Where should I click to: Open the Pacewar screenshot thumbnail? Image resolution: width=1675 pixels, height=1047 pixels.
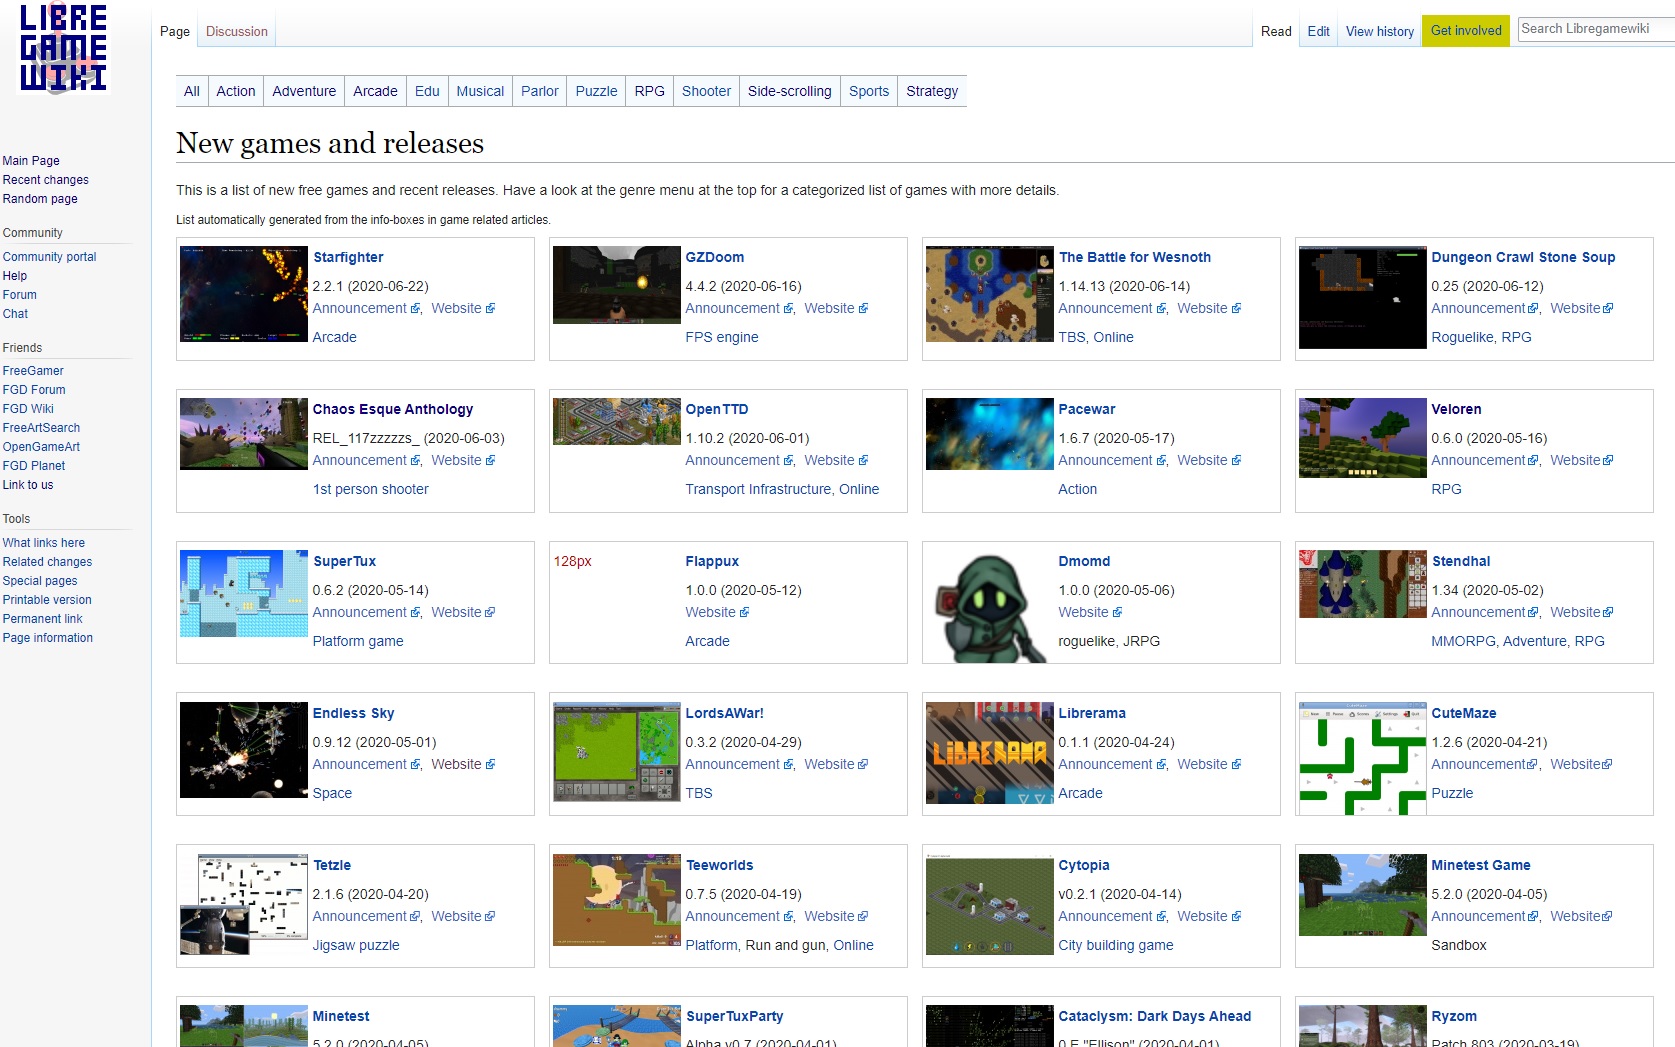[990, 434]
